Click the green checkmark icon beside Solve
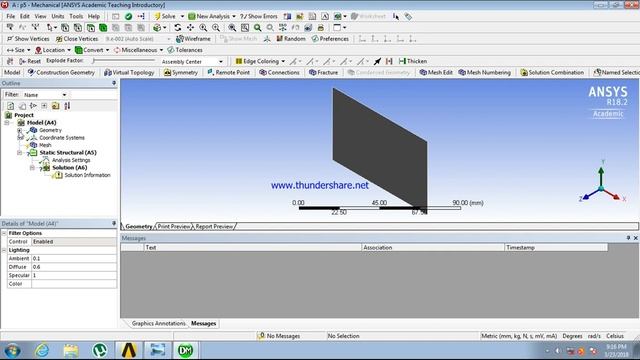The width and height of the screenshot is (640, 360). [x=129, y=16]
